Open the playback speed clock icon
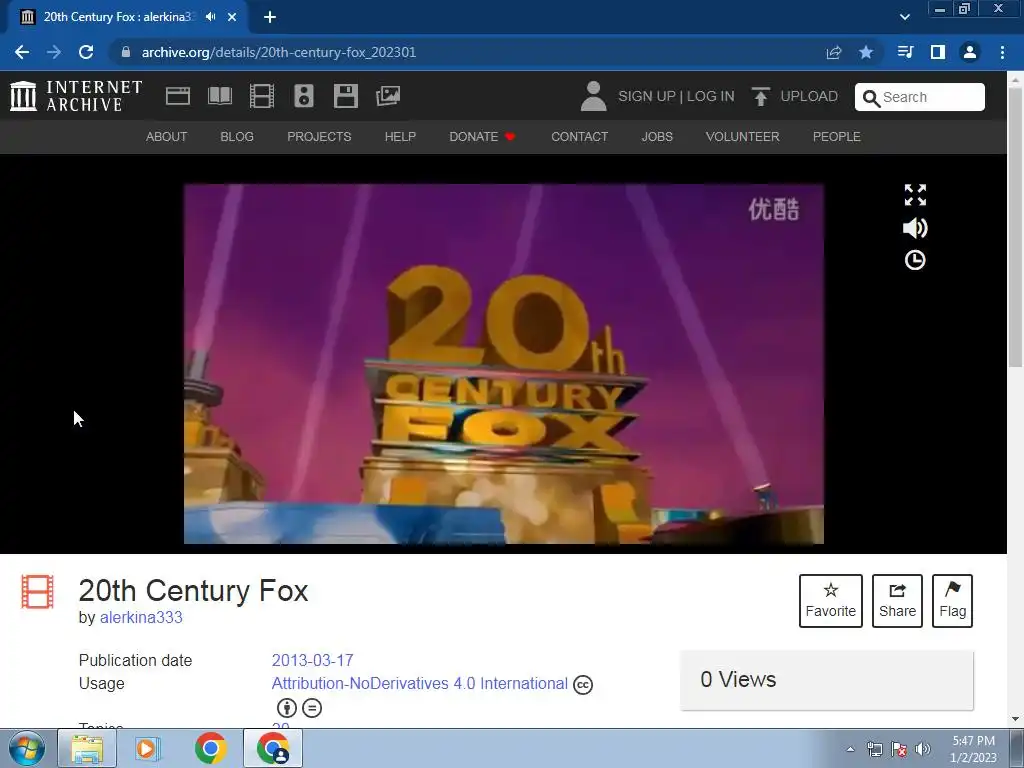The height and width of the screenshot is (768, 1024). tap(915, 261)
